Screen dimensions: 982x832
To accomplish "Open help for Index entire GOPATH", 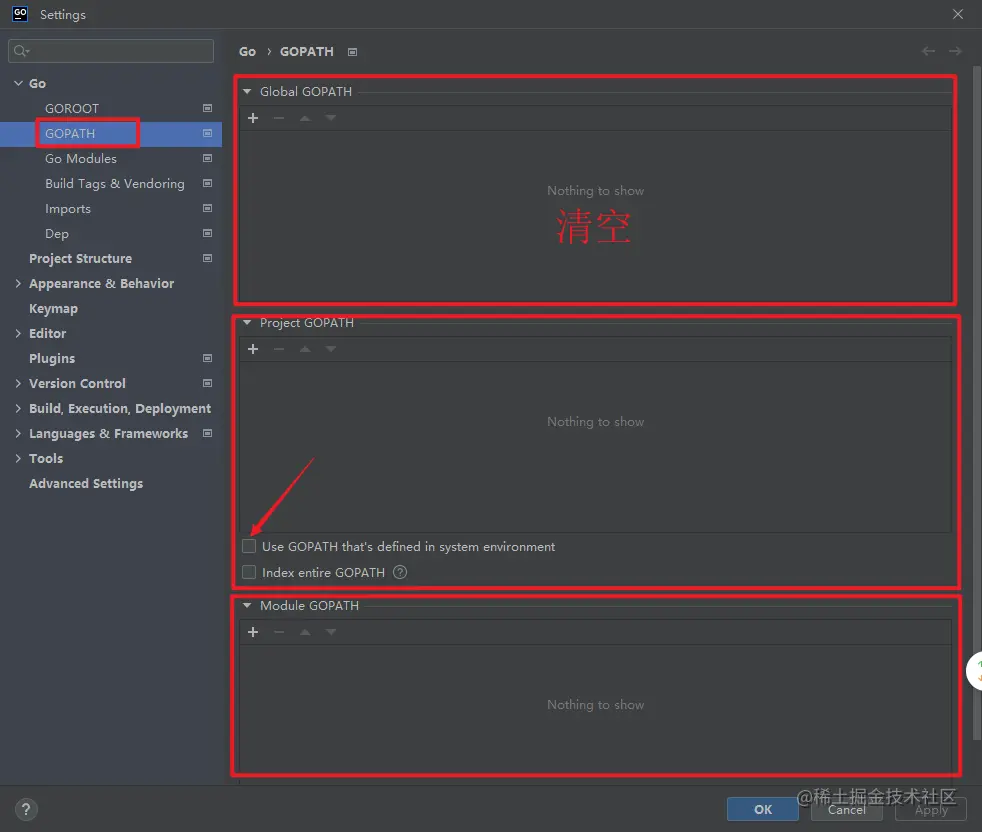I will click(400, 572).
